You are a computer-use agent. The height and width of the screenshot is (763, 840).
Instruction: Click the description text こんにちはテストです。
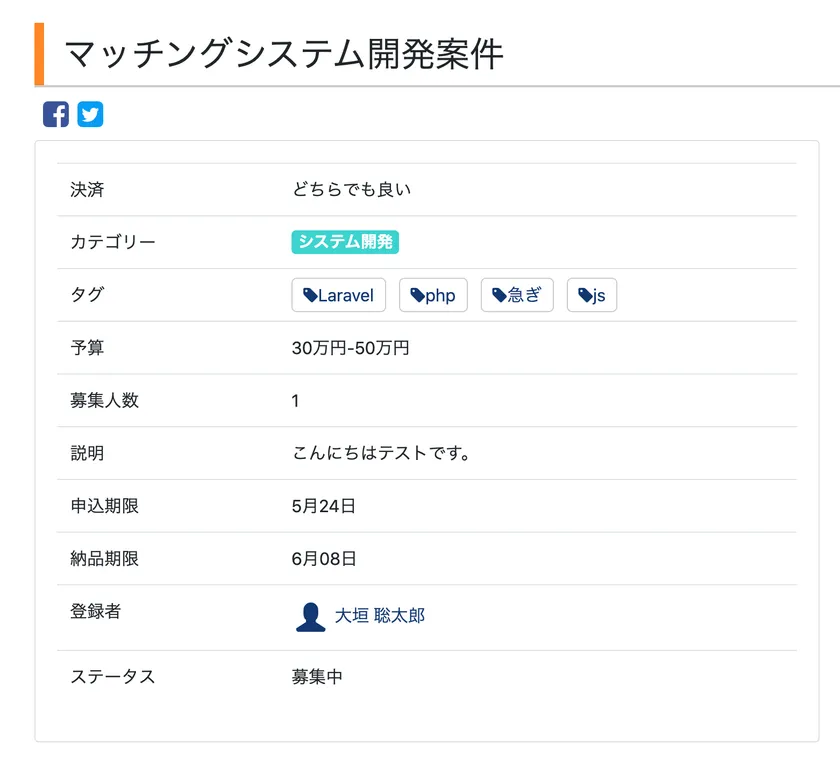[381, 453]
